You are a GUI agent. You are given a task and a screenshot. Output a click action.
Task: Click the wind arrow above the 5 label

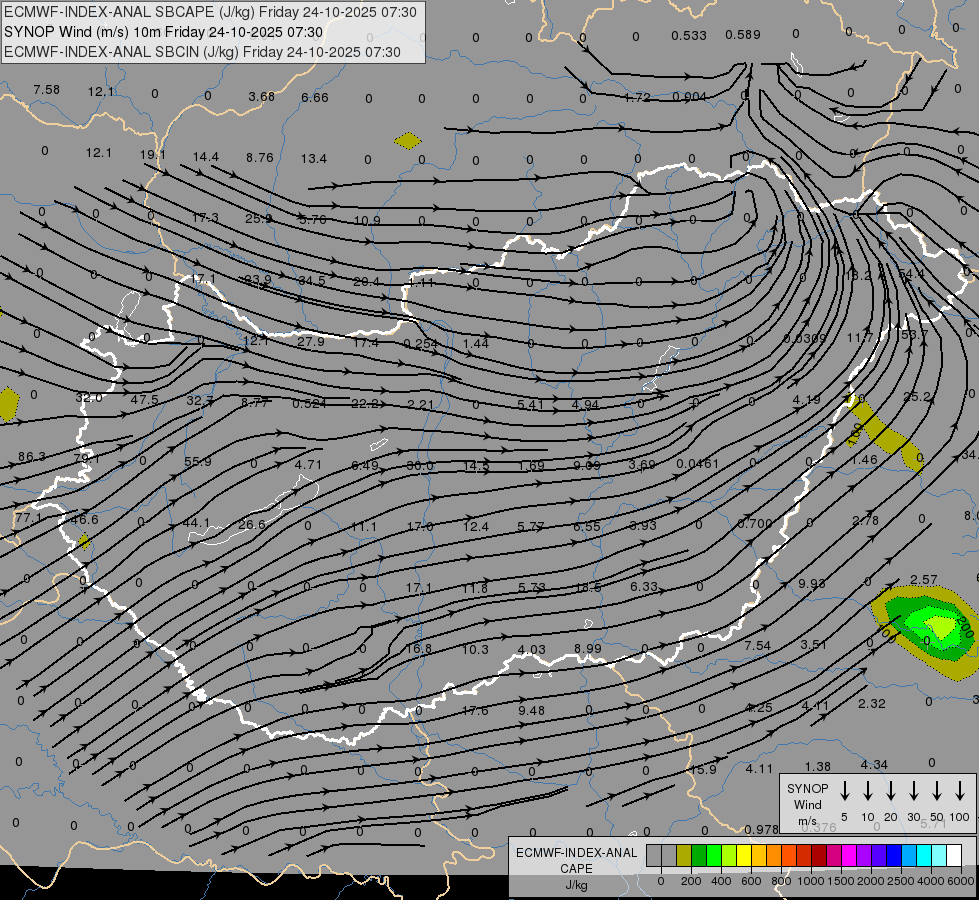point(844,791)
